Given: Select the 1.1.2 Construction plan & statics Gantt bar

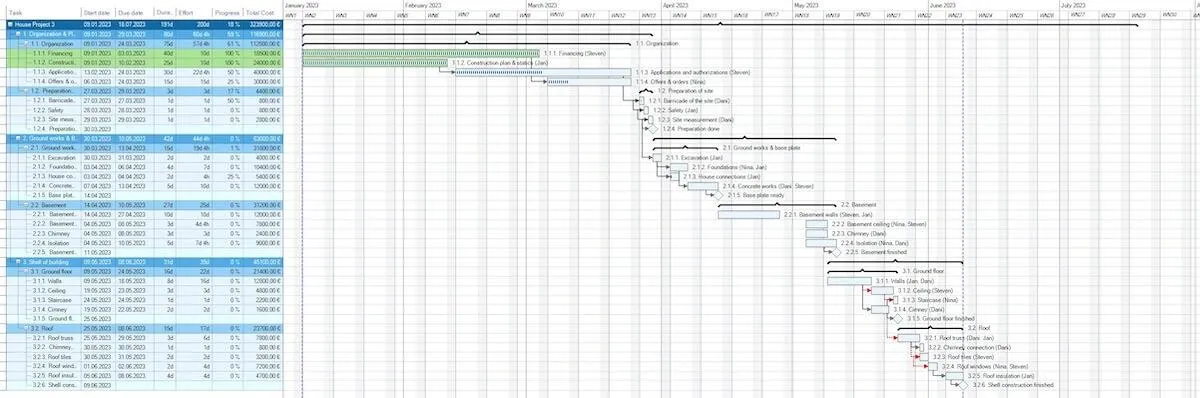Looking at the screenshot, I should [374, 62].
